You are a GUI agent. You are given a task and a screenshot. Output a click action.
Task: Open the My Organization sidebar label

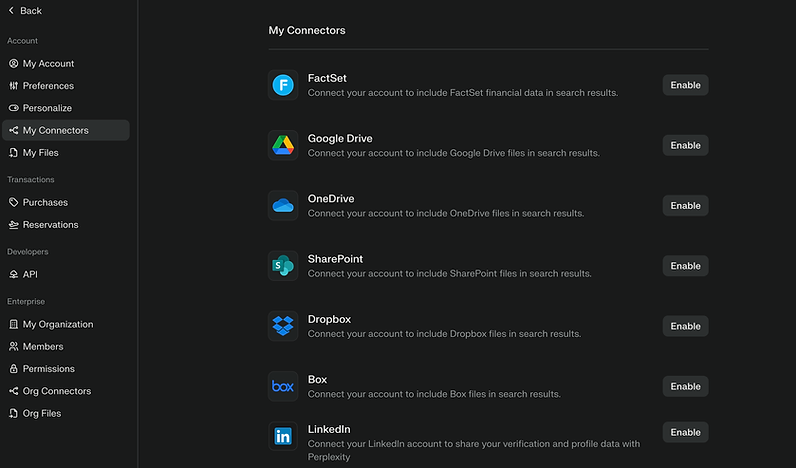click(x=58, y=324)
